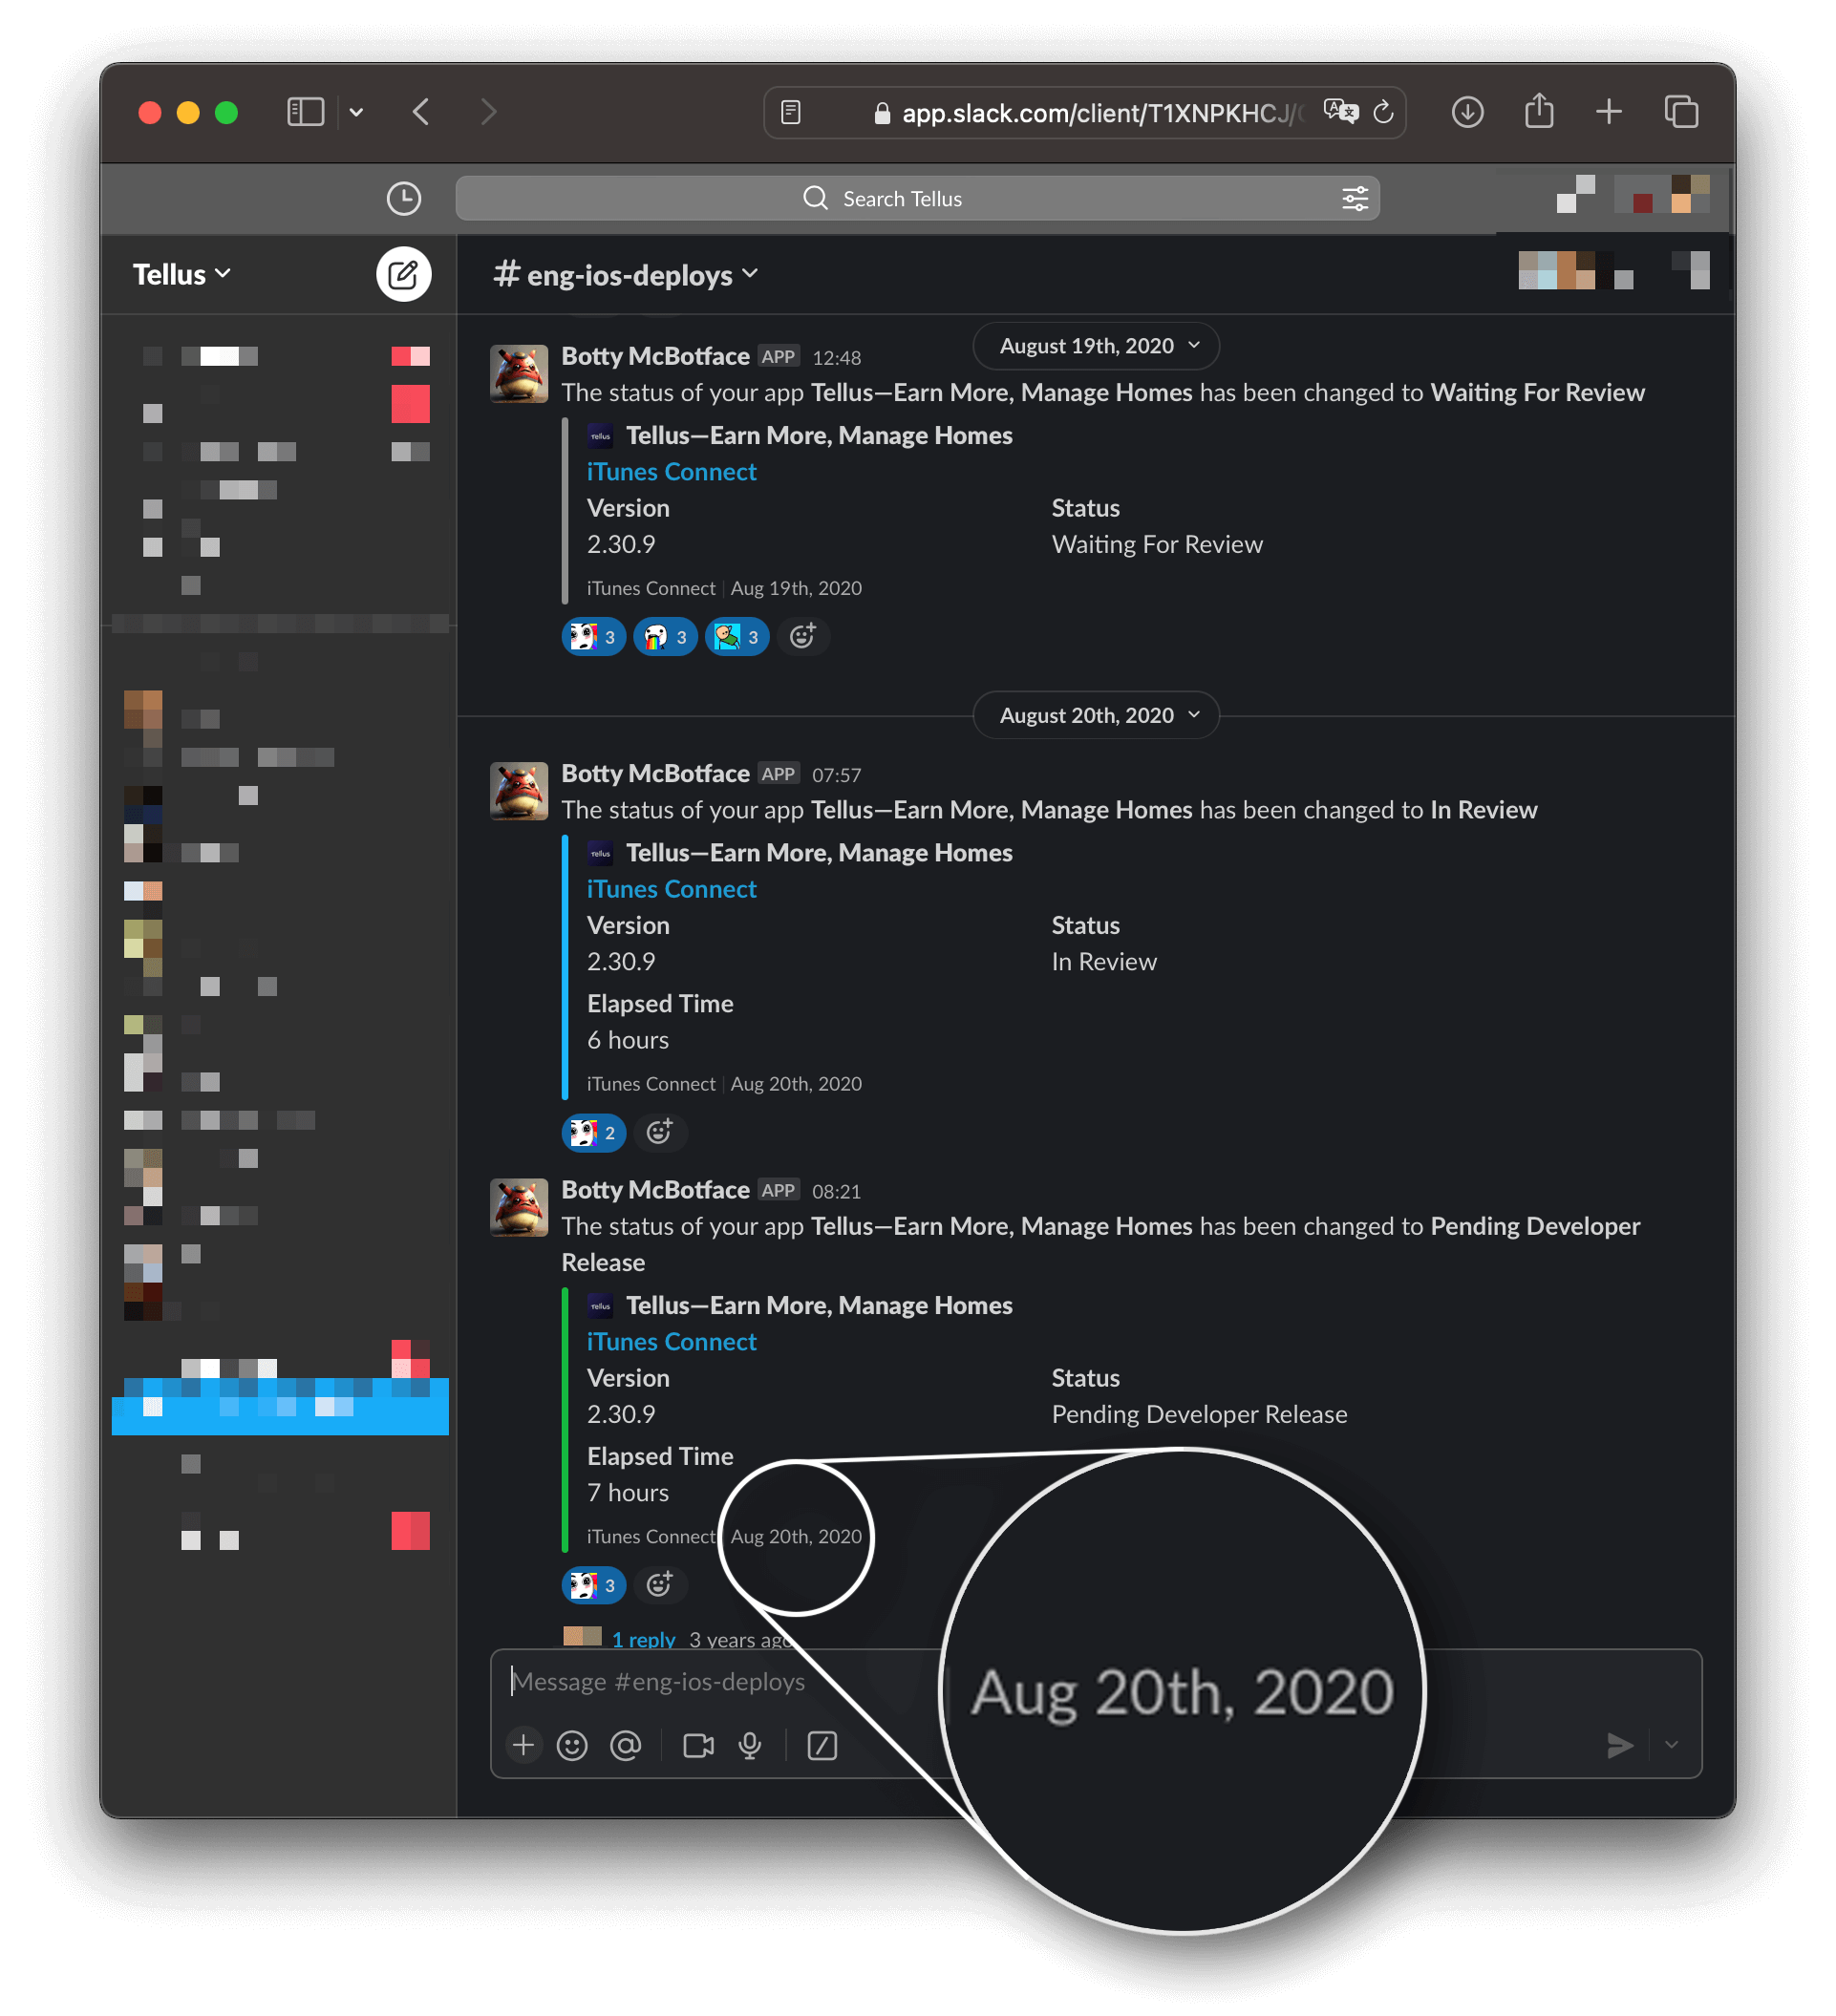Viewport: 1836px width, 2016px height.
Task: Open Reader view icon in address bar
Action: coord(791,113)
